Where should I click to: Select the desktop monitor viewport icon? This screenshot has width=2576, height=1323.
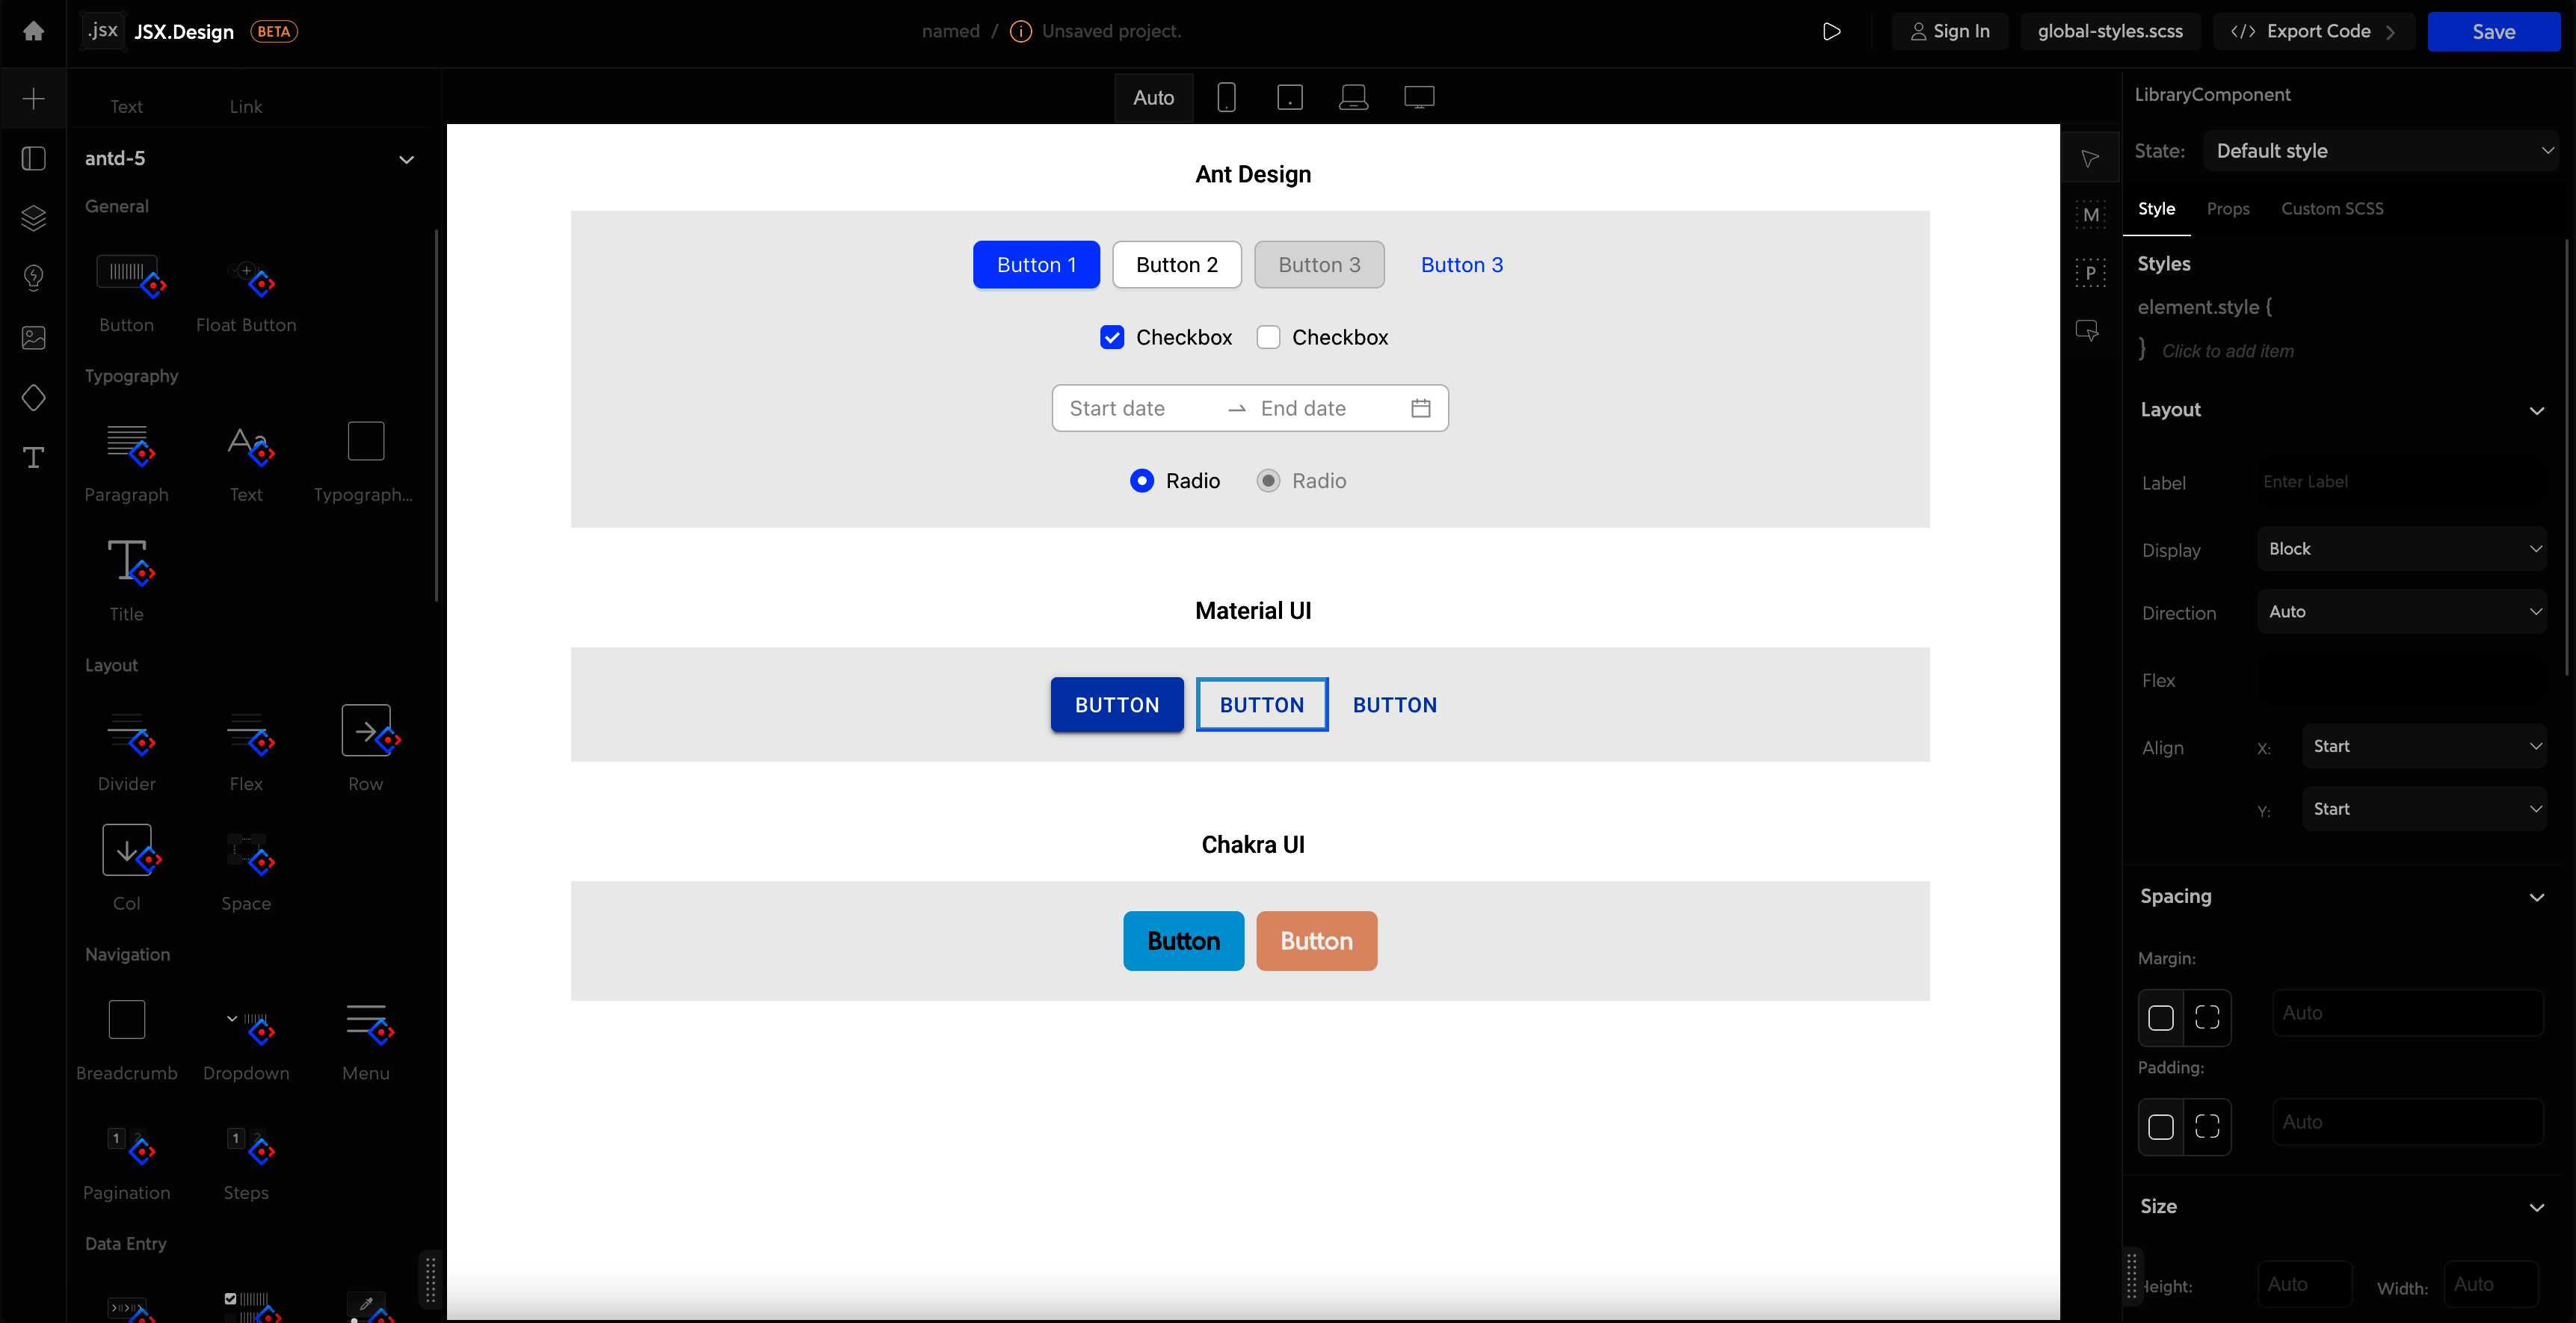pos(1418,97)
